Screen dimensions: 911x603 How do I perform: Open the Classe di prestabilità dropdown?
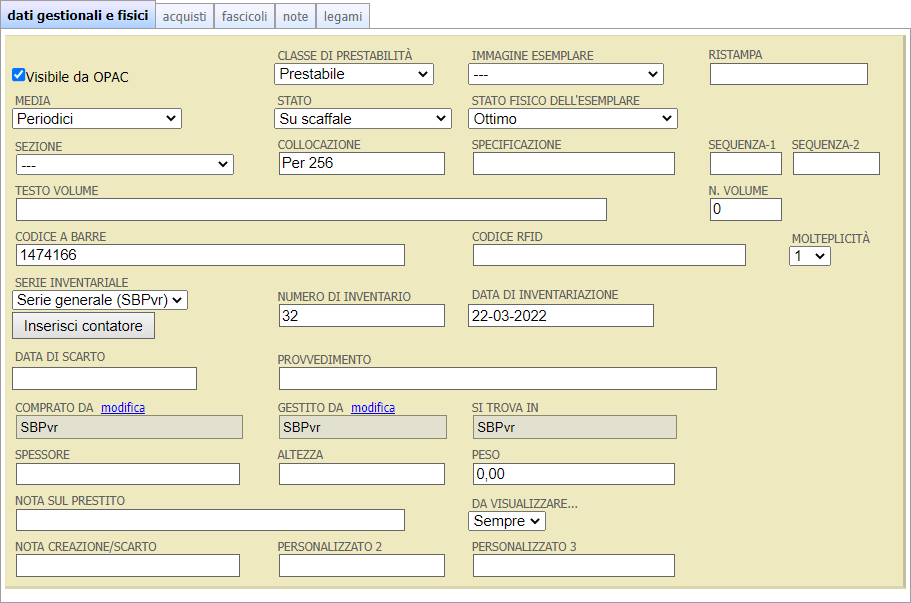(353, 74)
